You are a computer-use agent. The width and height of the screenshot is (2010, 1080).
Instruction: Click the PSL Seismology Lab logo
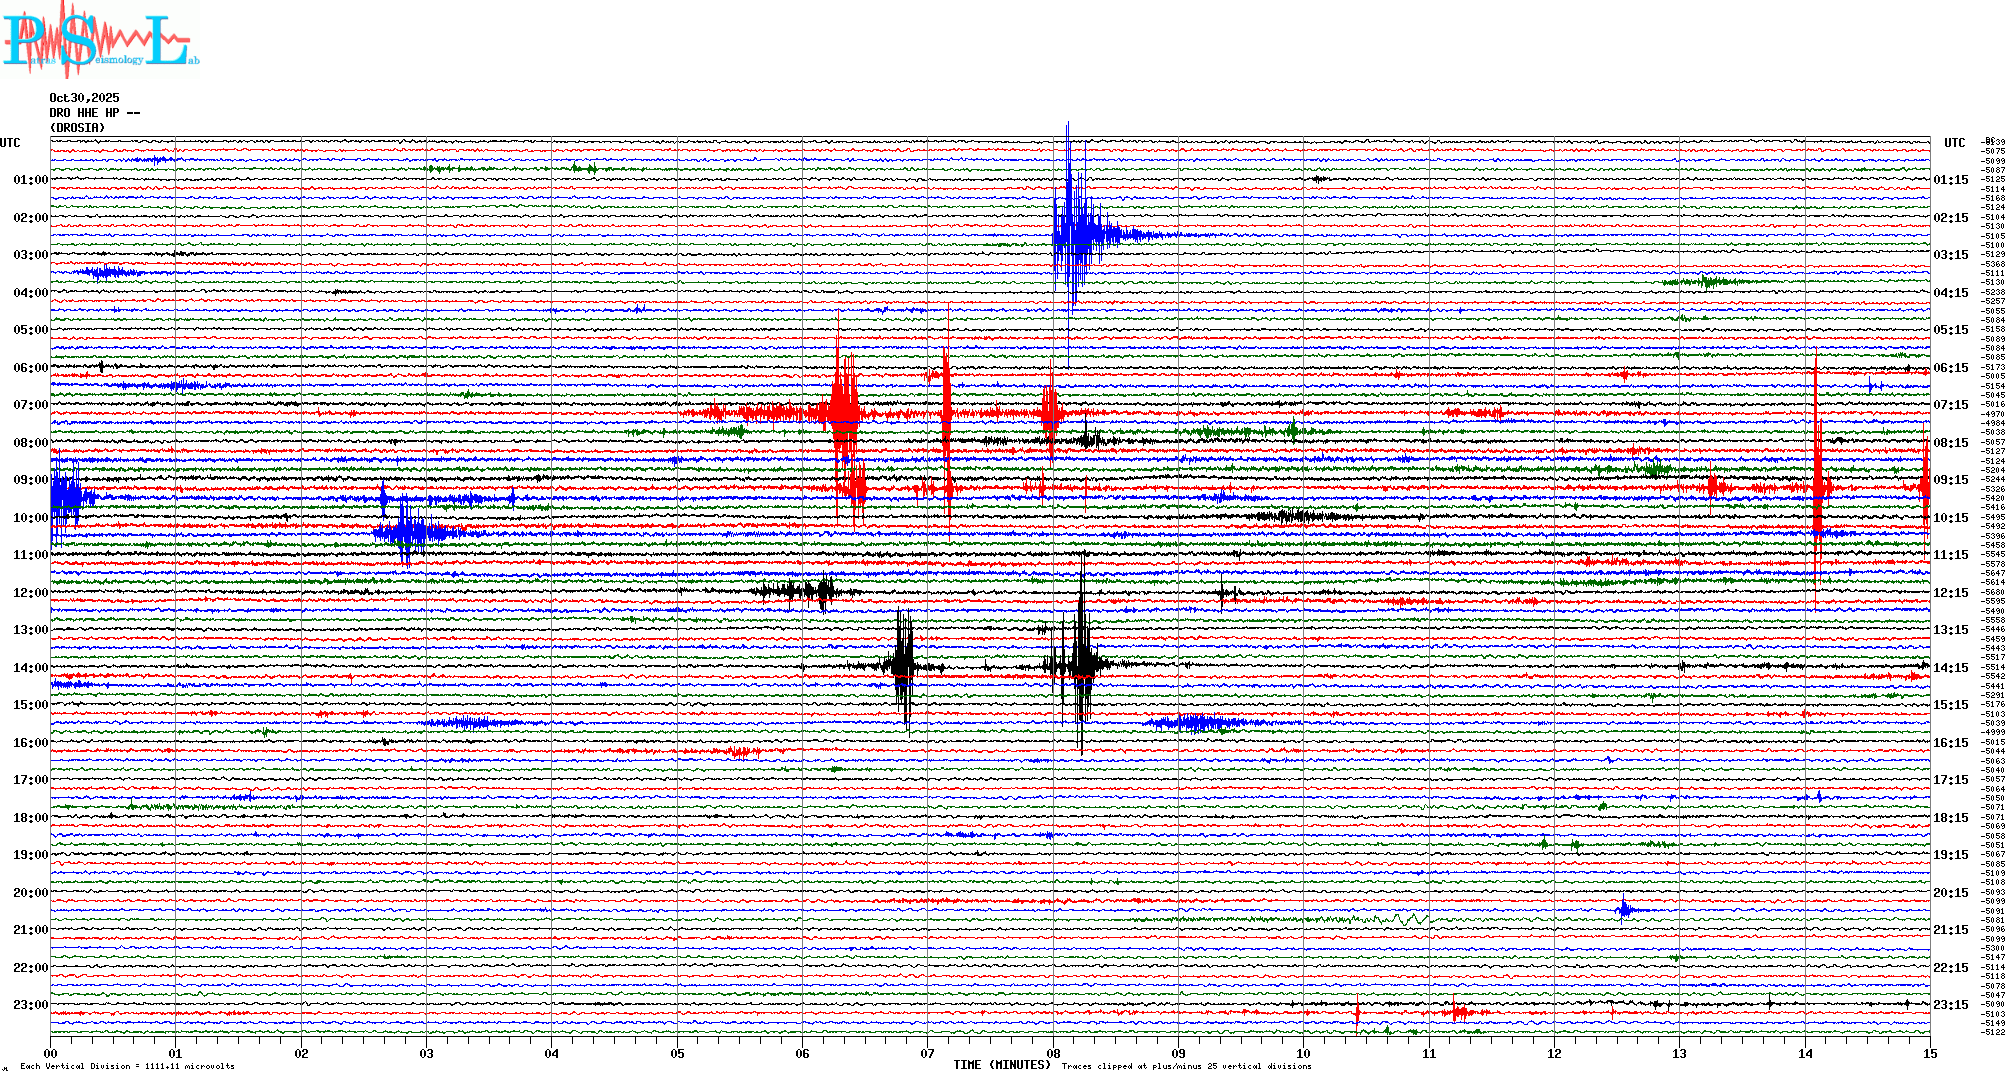click(100, 40)
